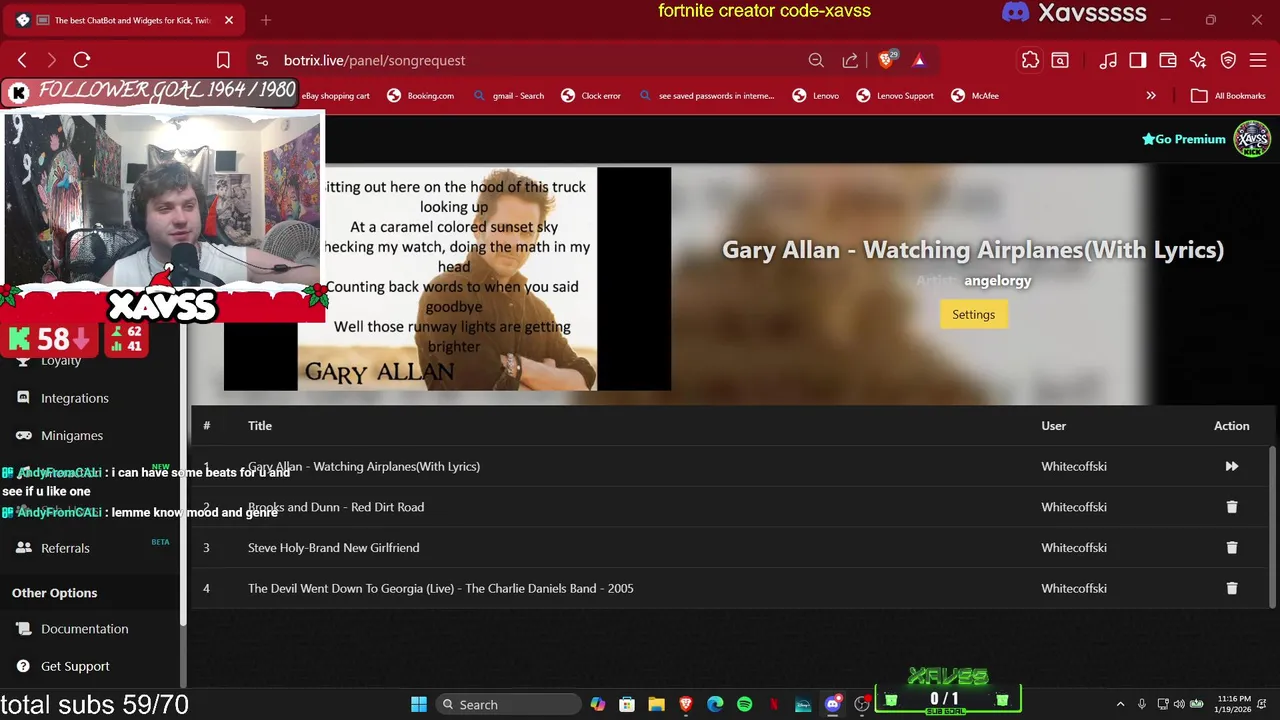Open song request Settings button
The image size is (1280, 720).
tap(973, 314)
